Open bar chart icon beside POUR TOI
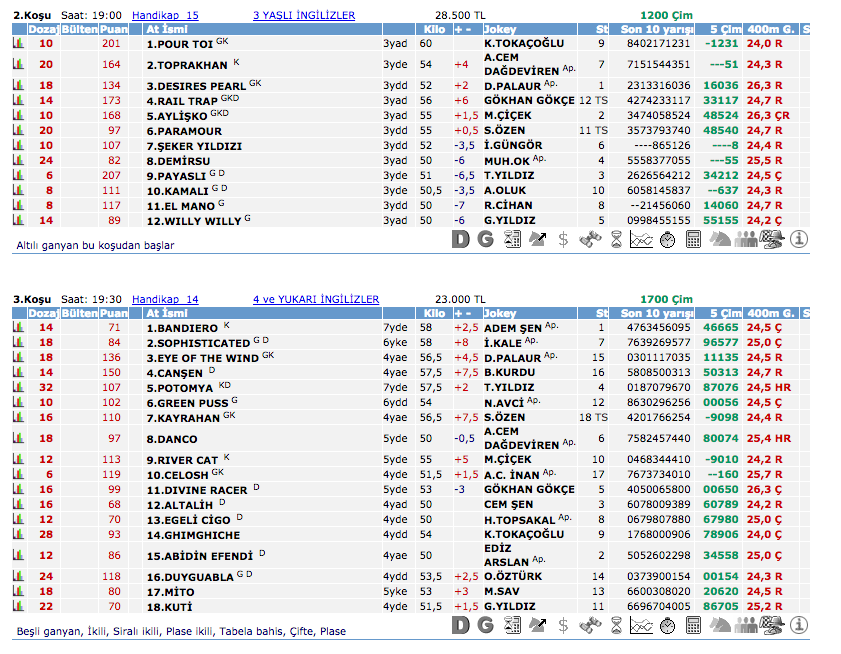This screenshot has height=654, width=841. pos(18,44)
